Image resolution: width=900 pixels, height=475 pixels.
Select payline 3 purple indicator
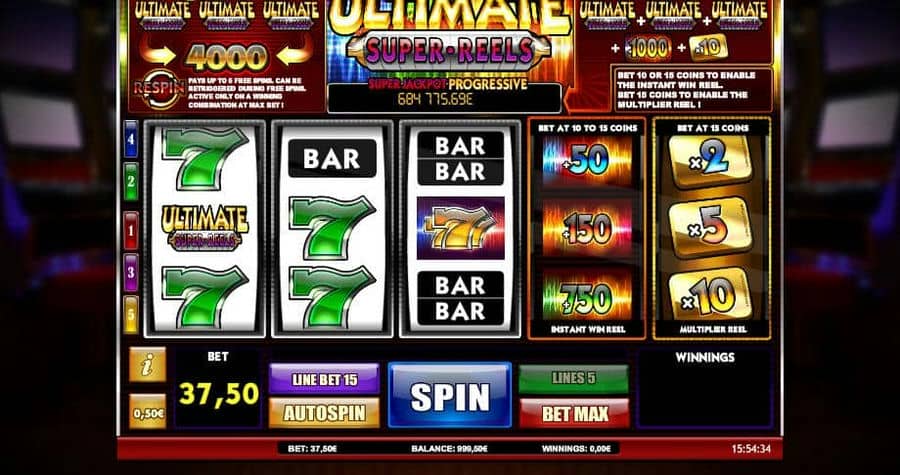tap(131, 272)
